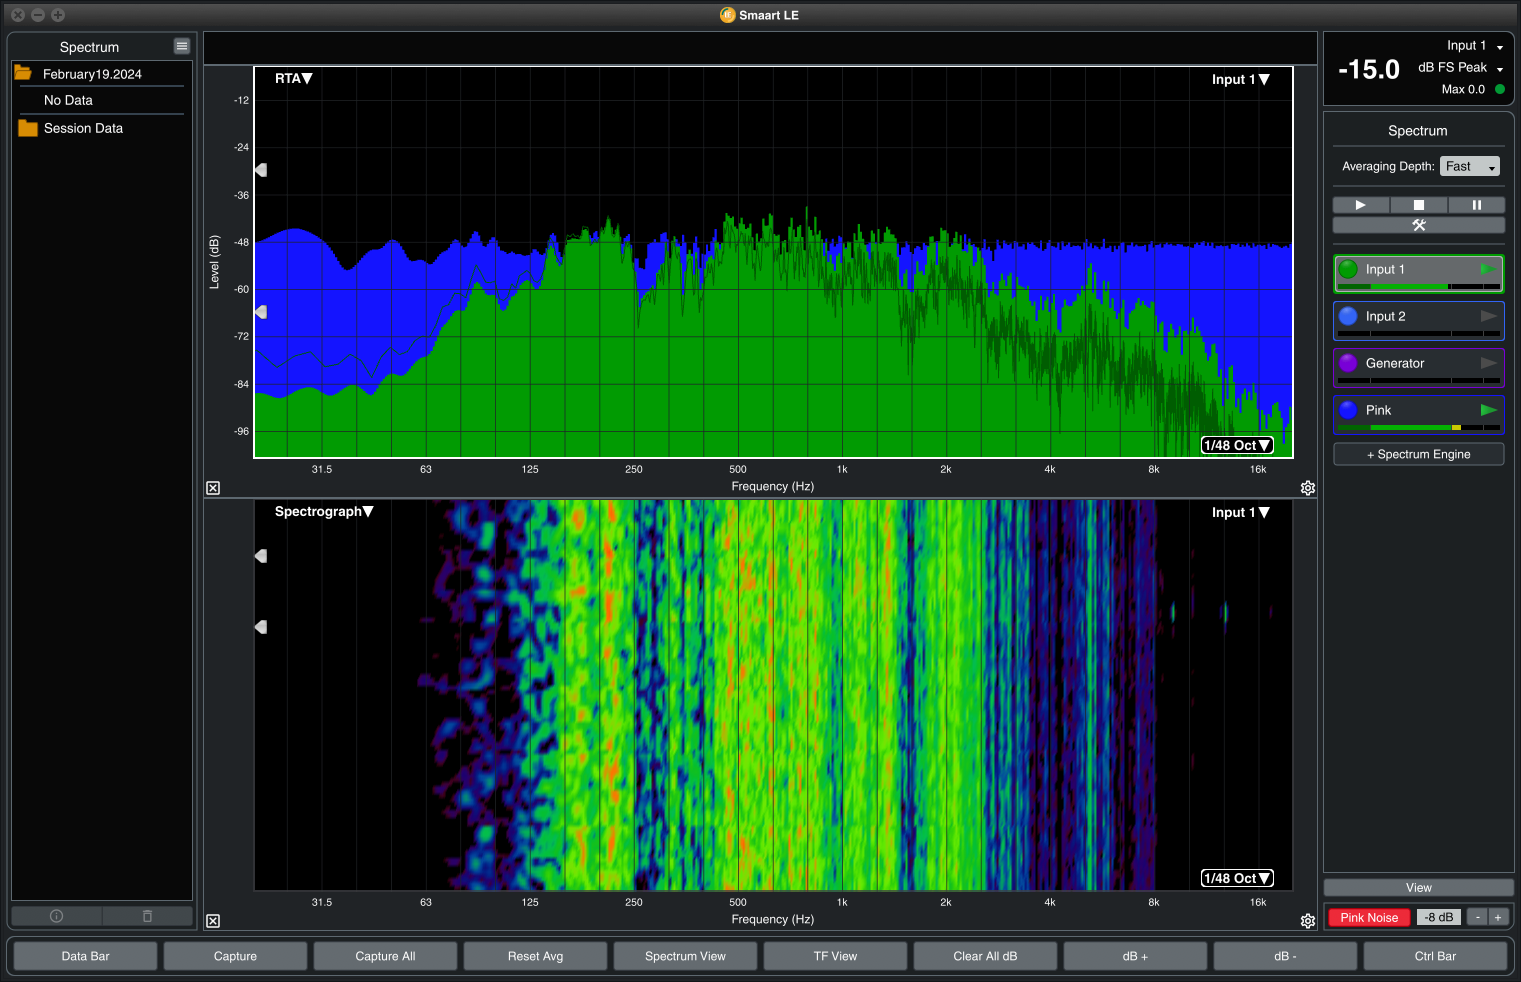Toggle the Input 2 engine run arrow
The image size is (1521, 982).
[x=1488, y=316]
